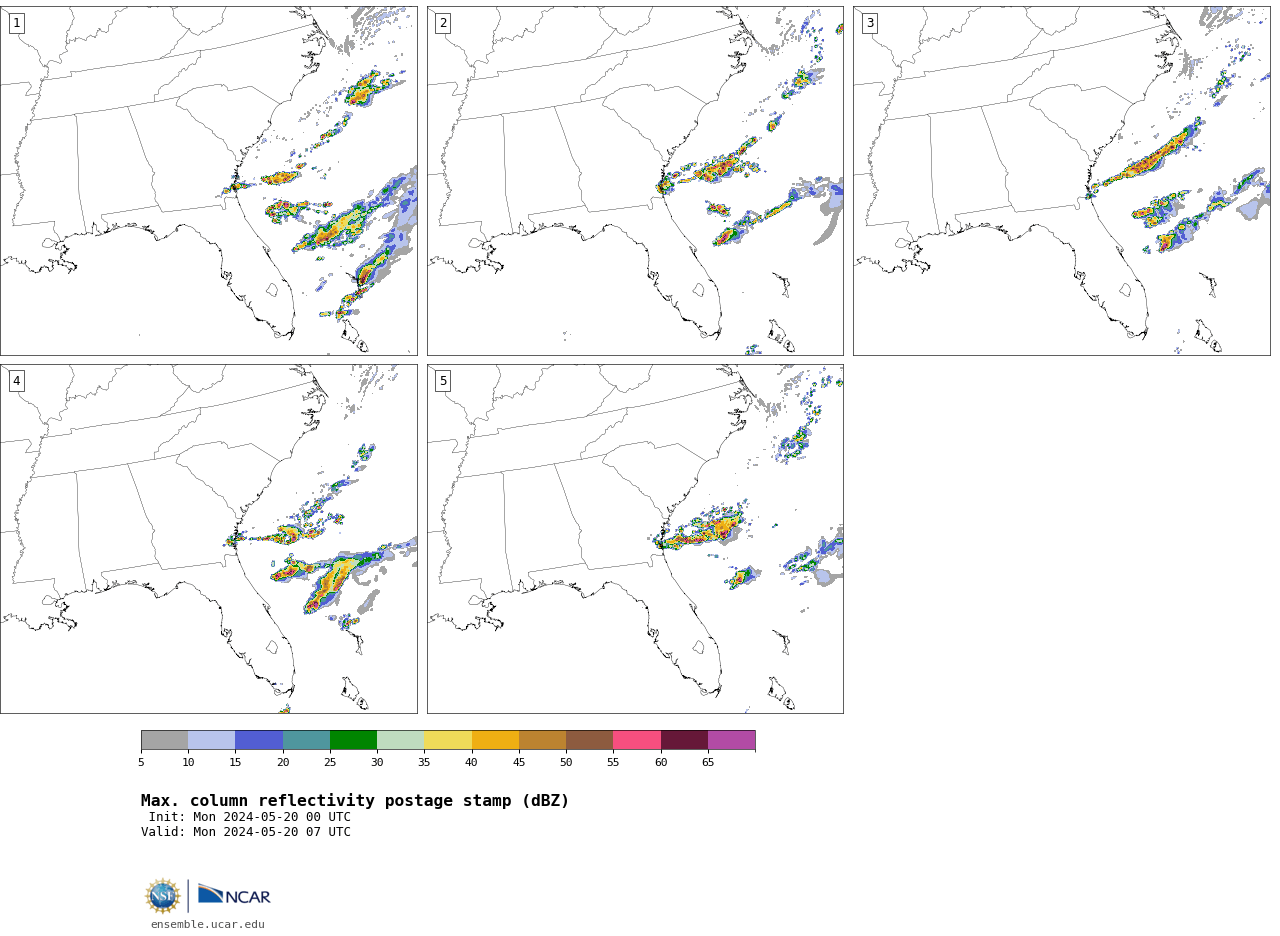Click the pale green 30-35 dBZ swatch
The image size is (1280, 936).
pos(400,740)
